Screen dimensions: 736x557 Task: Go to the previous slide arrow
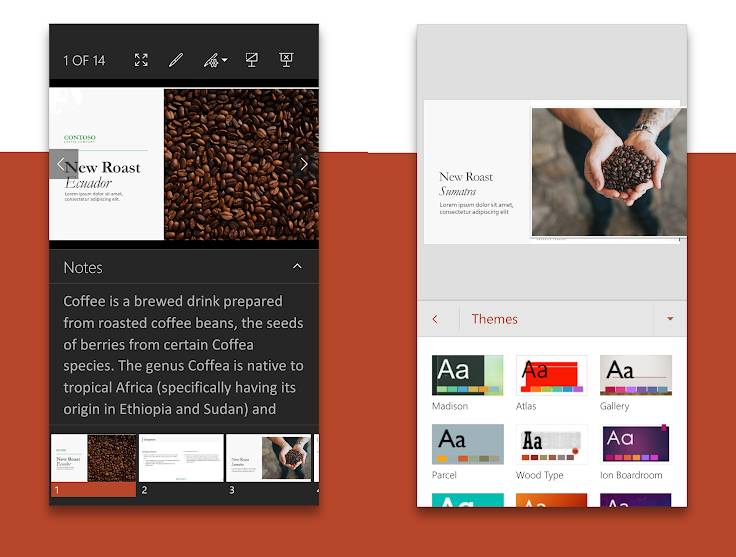click(x=61, y=164)
